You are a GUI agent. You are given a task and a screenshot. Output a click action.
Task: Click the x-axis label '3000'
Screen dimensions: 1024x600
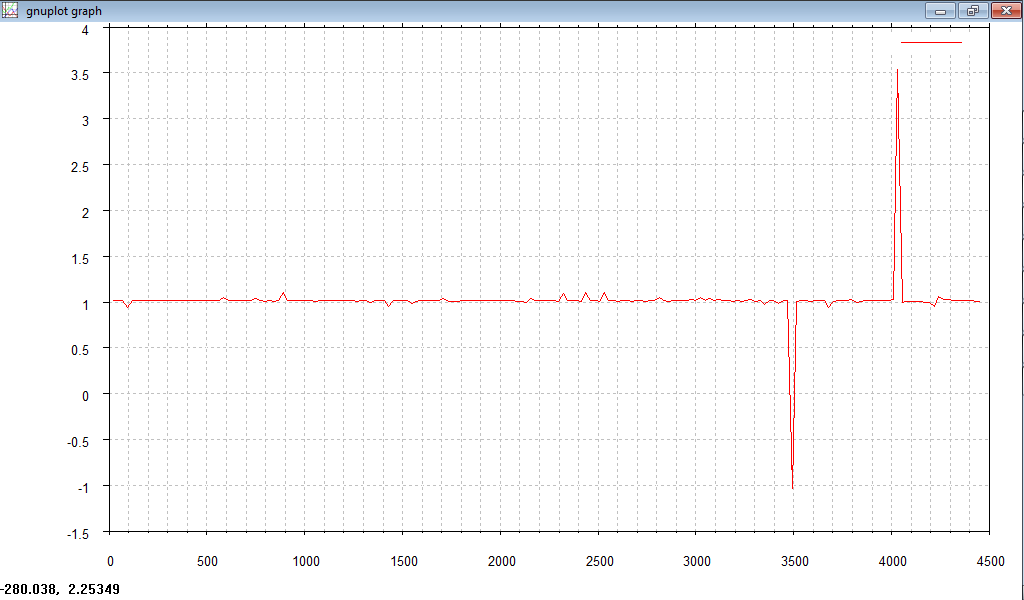coord(697,561)
